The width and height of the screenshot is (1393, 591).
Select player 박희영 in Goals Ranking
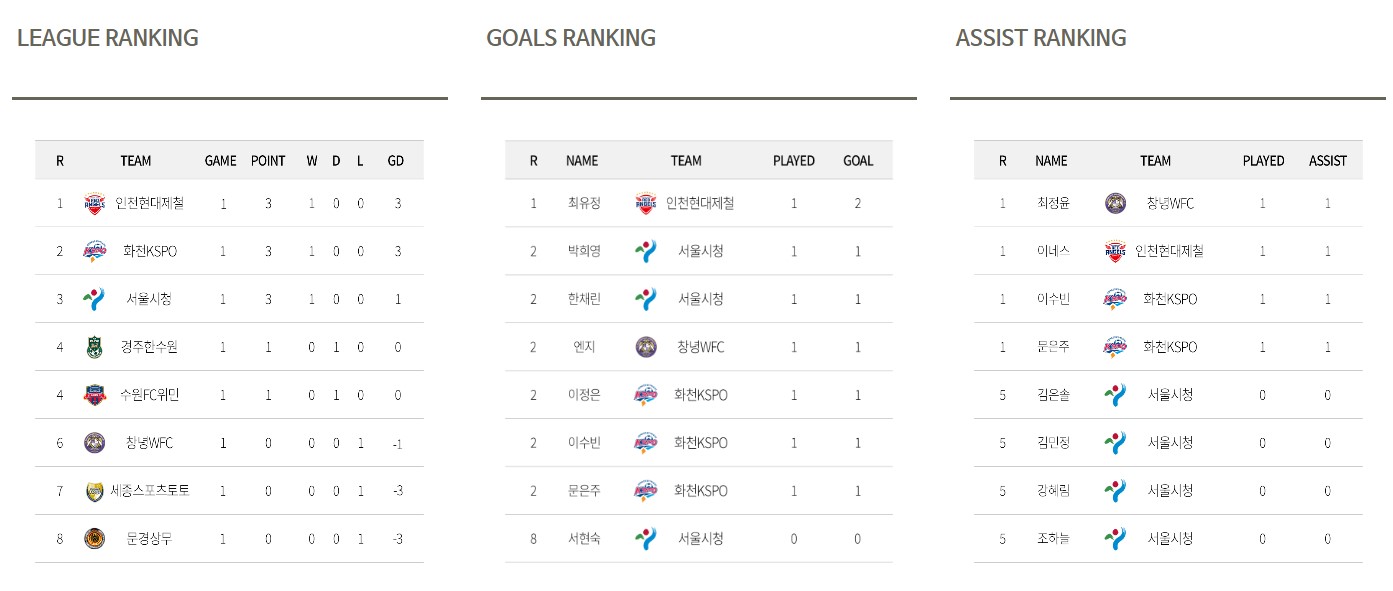583,251
